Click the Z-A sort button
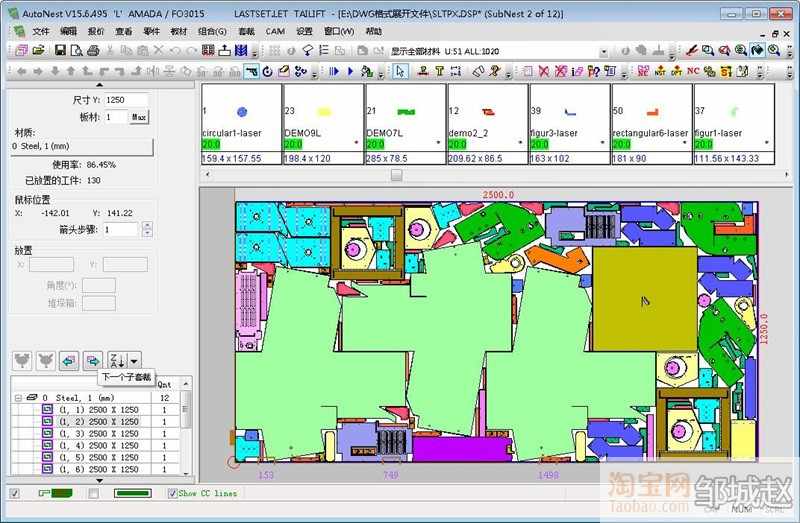Image resolution: width=800 pixels, height=523 pixels. (x=117, y=361)
